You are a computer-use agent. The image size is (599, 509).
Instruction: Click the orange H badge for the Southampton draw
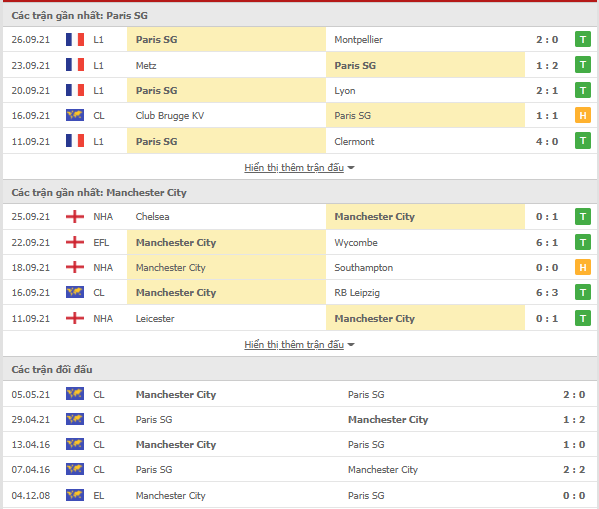[x=583, y=267]
